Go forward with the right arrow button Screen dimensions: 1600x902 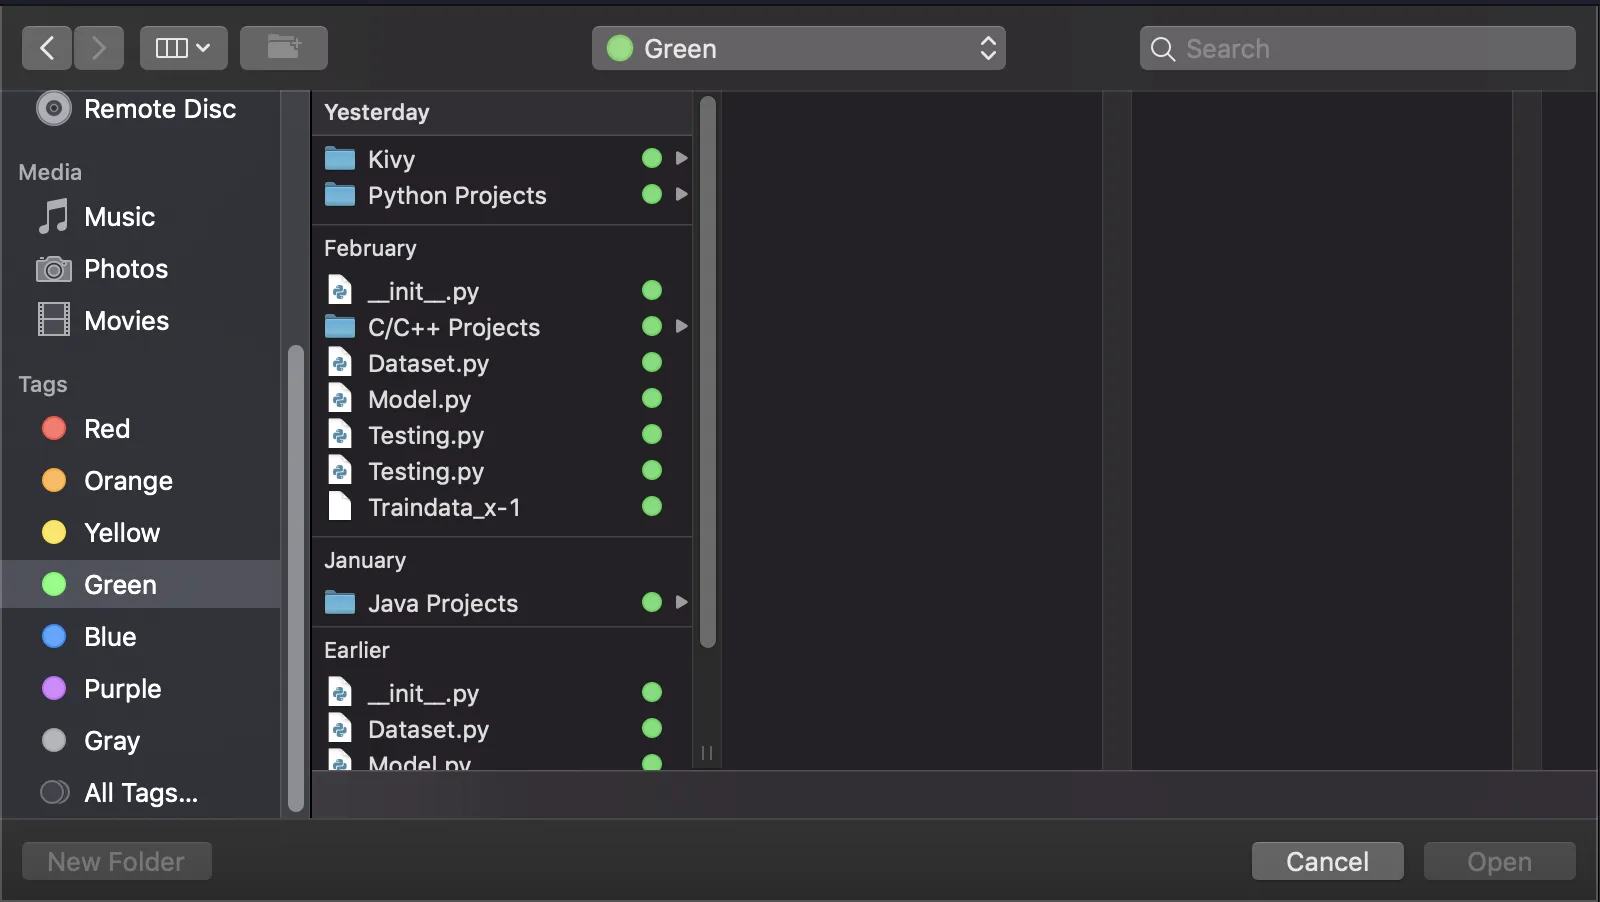point(98,48)
